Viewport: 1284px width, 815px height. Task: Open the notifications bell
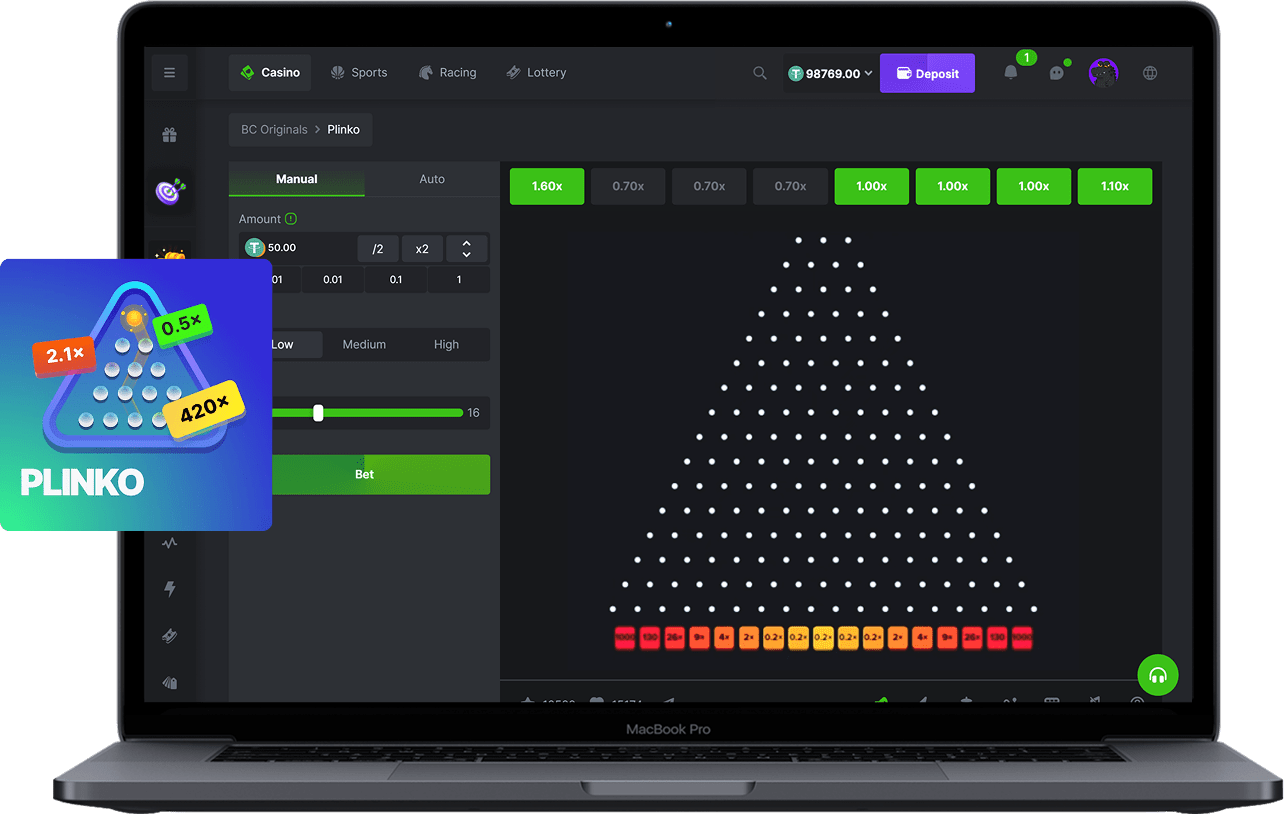click(x=1011, y=73)
